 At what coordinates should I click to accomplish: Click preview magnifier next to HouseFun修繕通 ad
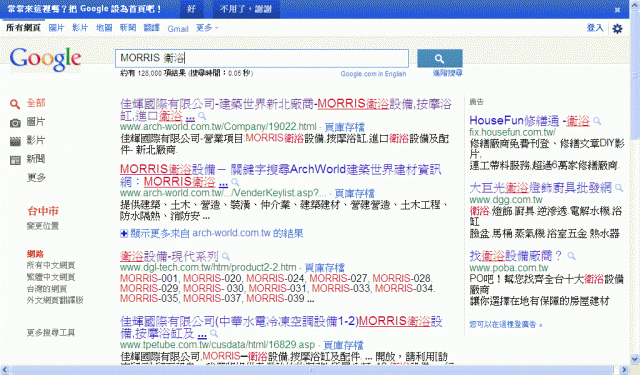pos(597,121)
